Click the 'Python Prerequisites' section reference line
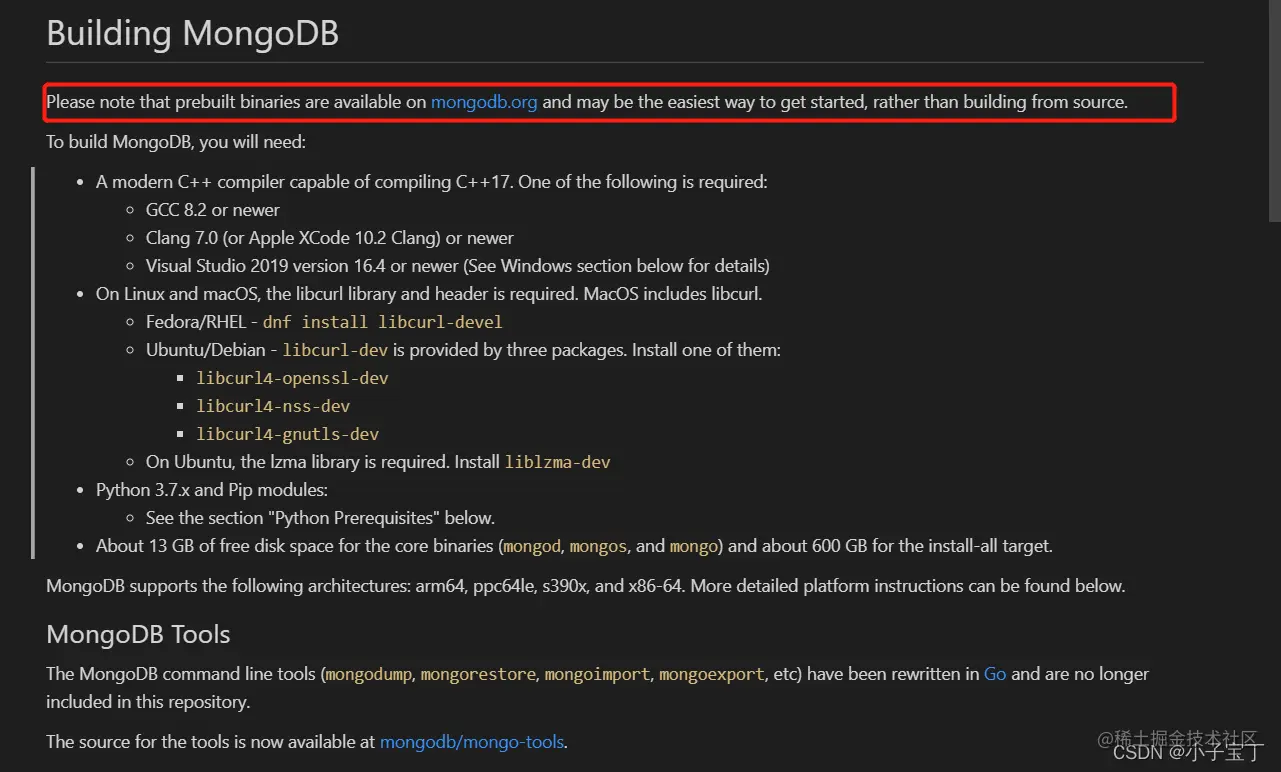This screenshot has width=1281, height=772. pyautogui.click(x=320, y=518)
